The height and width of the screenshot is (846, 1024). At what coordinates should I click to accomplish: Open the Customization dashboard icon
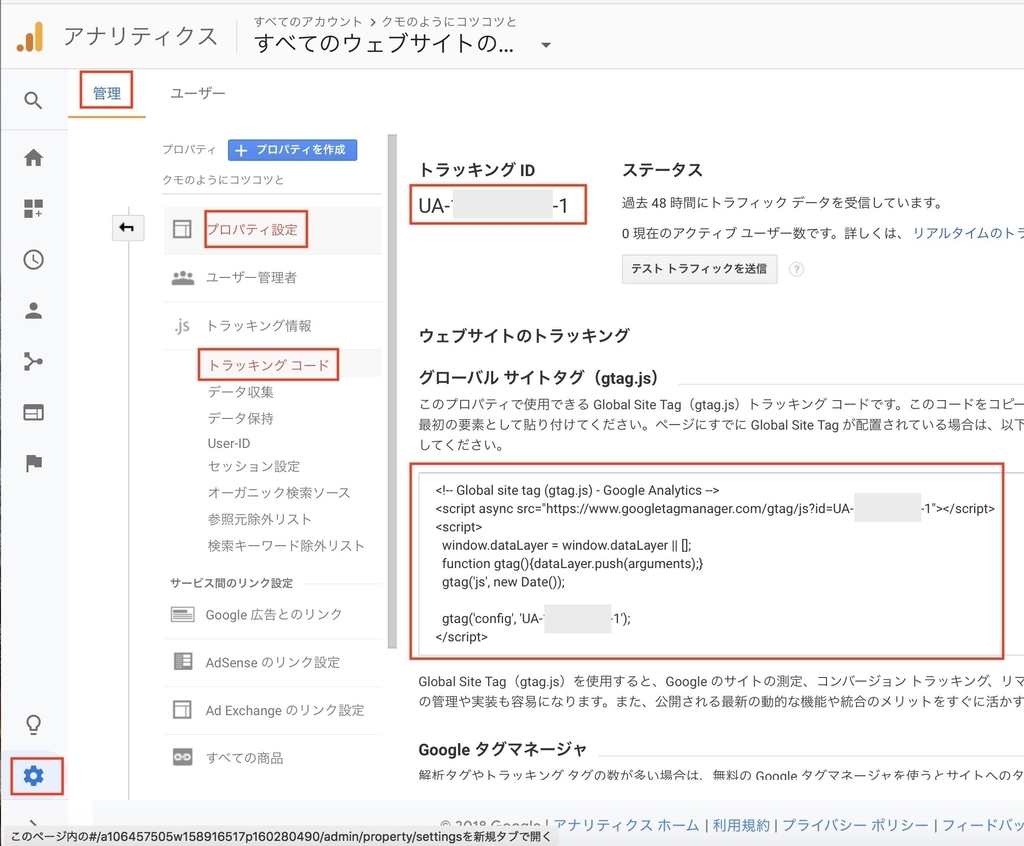(33, 208)
